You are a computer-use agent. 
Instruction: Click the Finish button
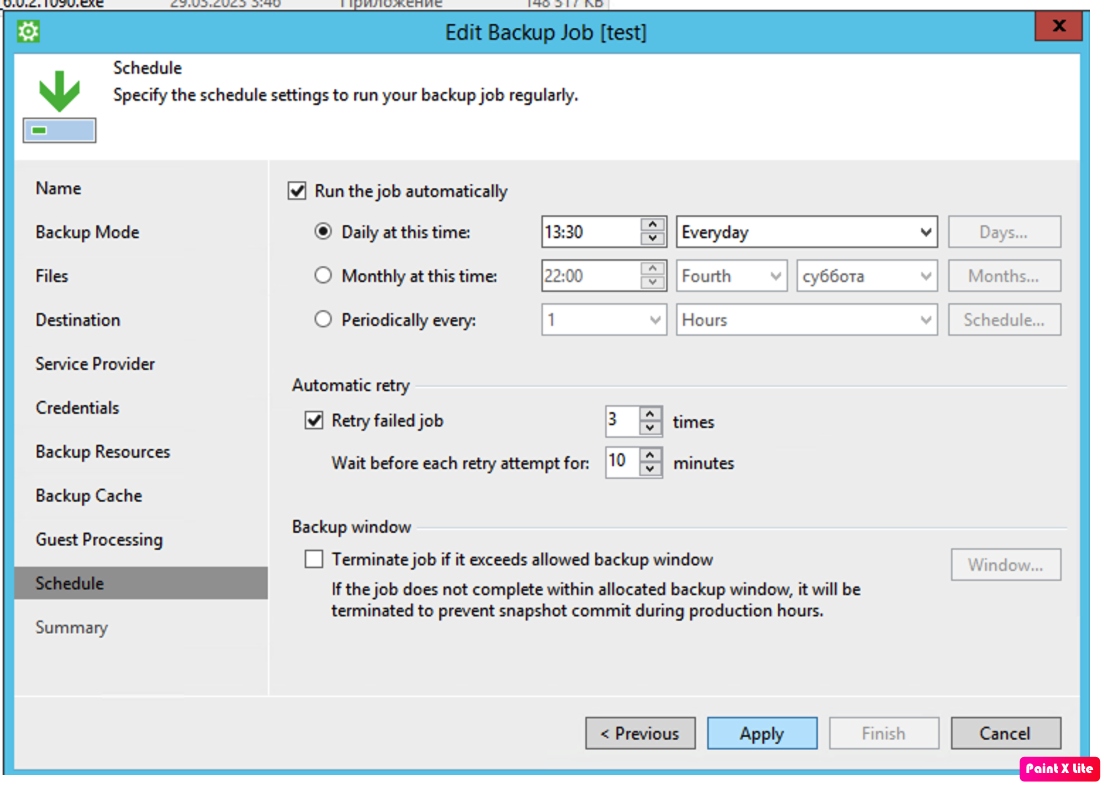coord(884,733)
